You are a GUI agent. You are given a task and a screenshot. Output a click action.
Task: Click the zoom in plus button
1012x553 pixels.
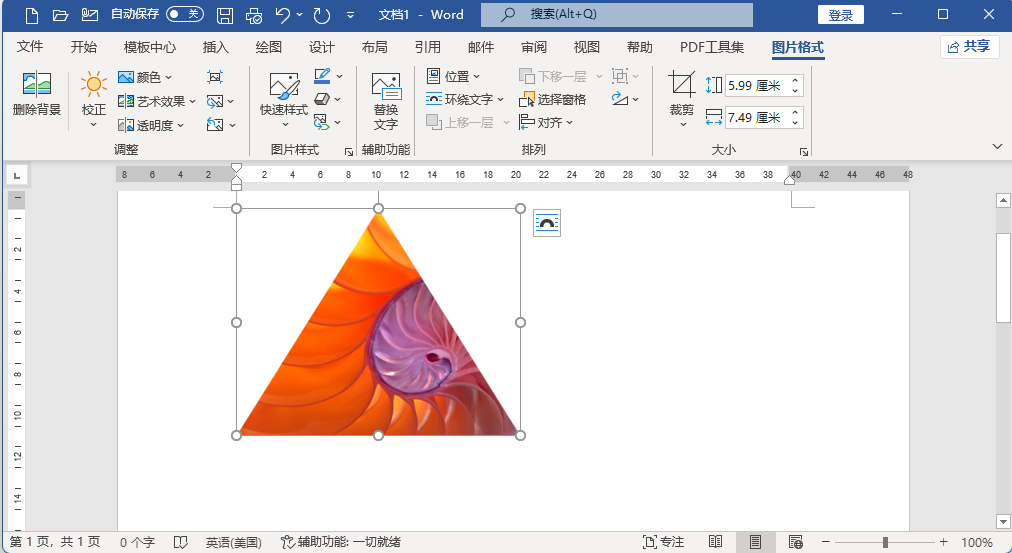[944, 542]
